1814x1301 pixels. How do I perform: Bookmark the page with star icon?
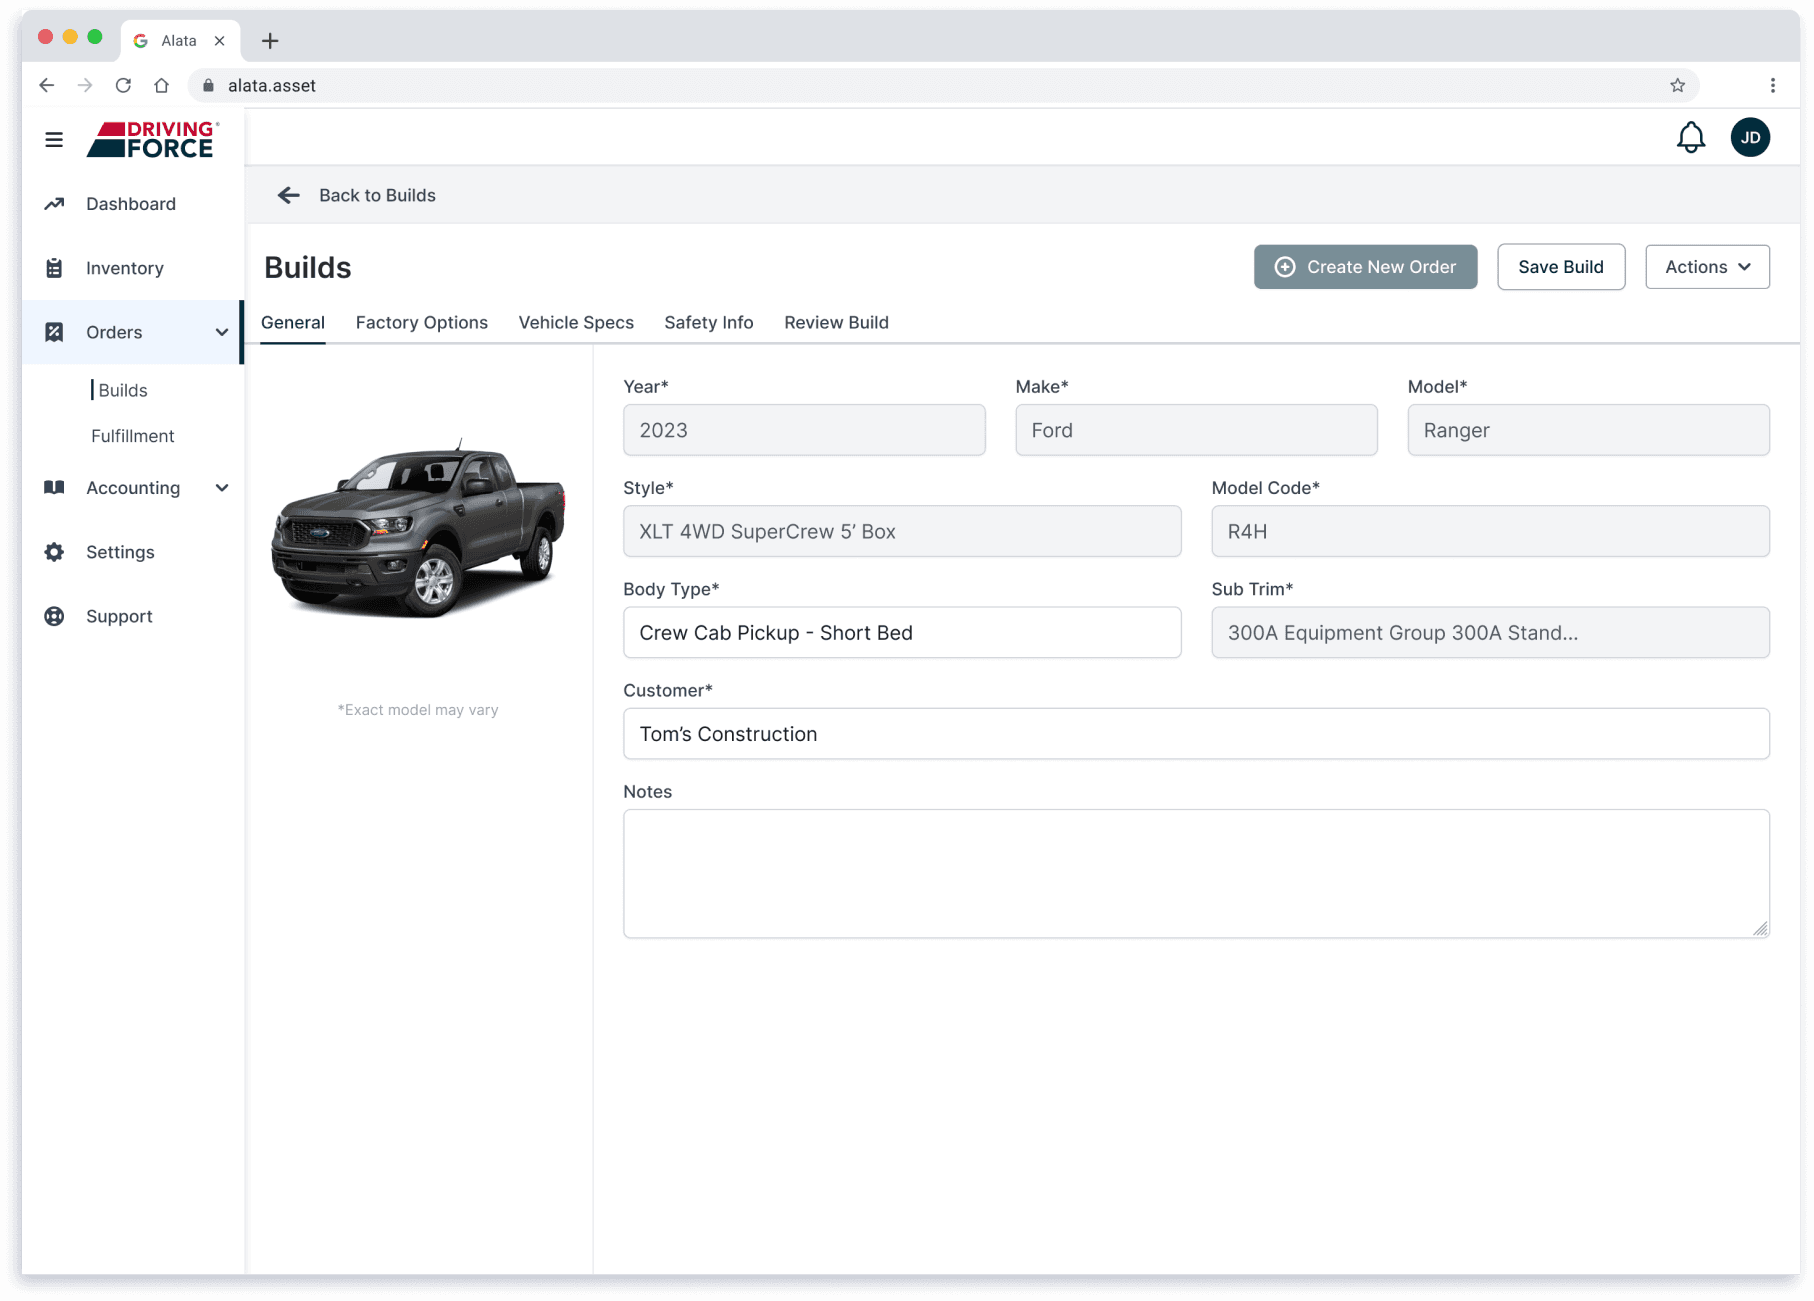point(1677,85)
